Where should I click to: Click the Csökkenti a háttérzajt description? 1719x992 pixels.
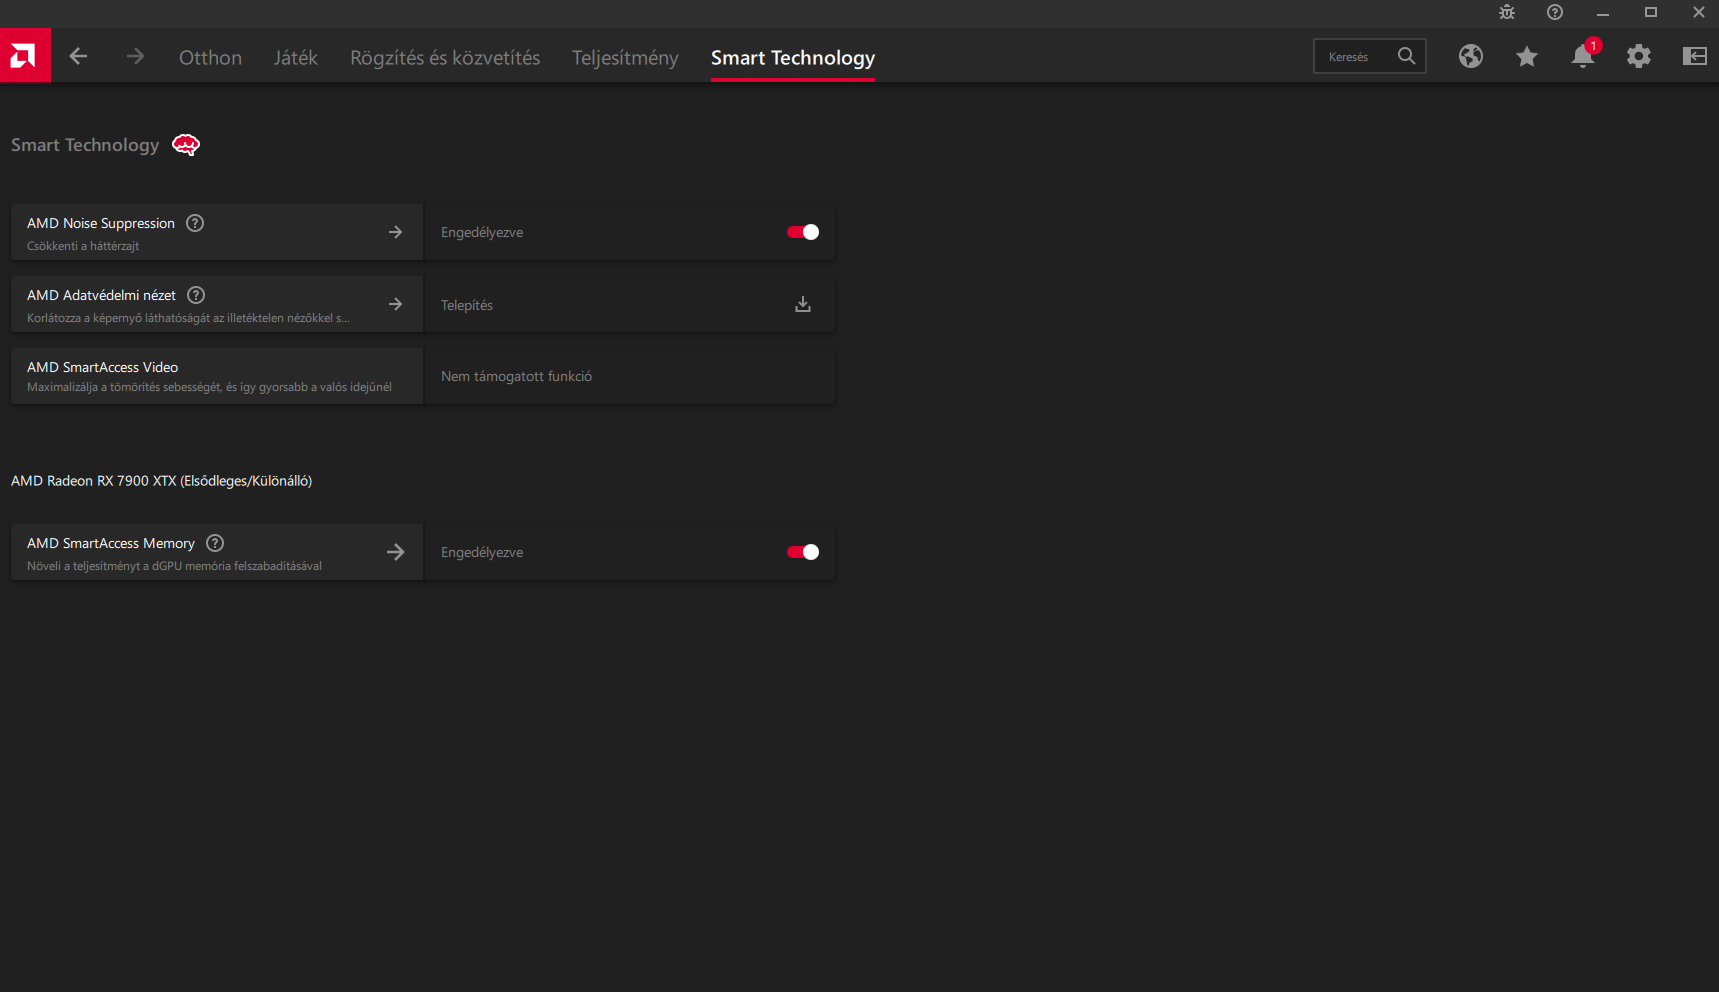(83, 246)
